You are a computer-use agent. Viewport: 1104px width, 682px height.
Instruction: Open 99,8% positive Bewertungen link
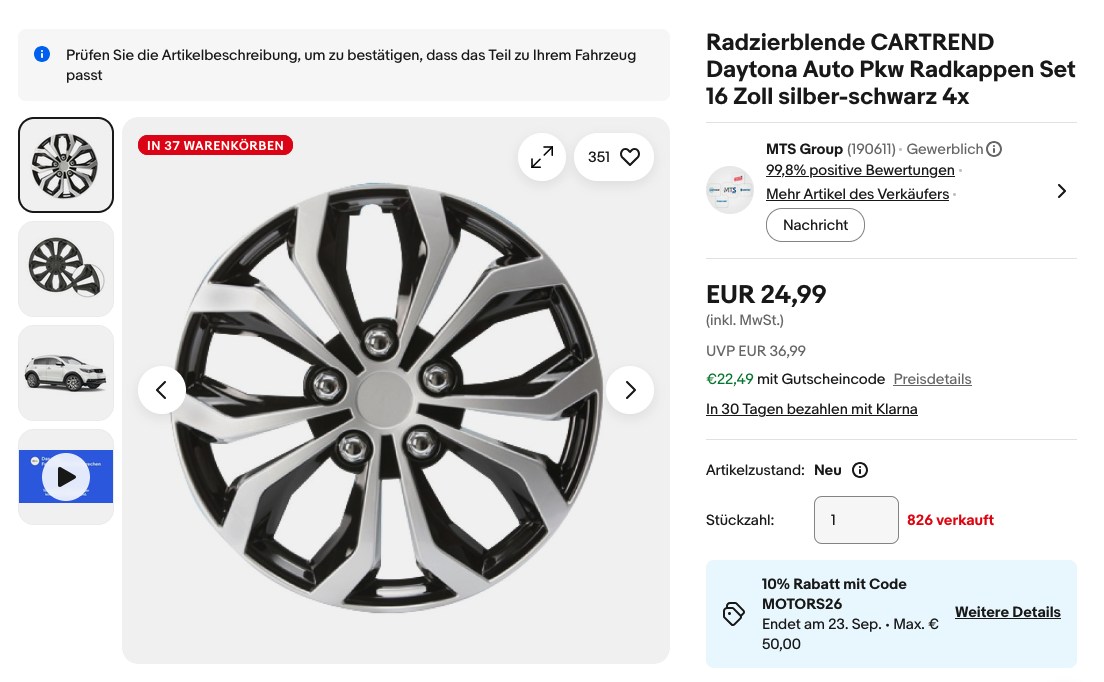pyautogui.click(x=860, y=170)
